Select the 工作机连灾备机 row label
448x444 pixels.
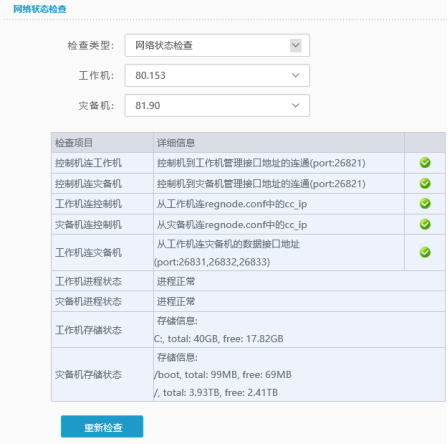[88, 253]
